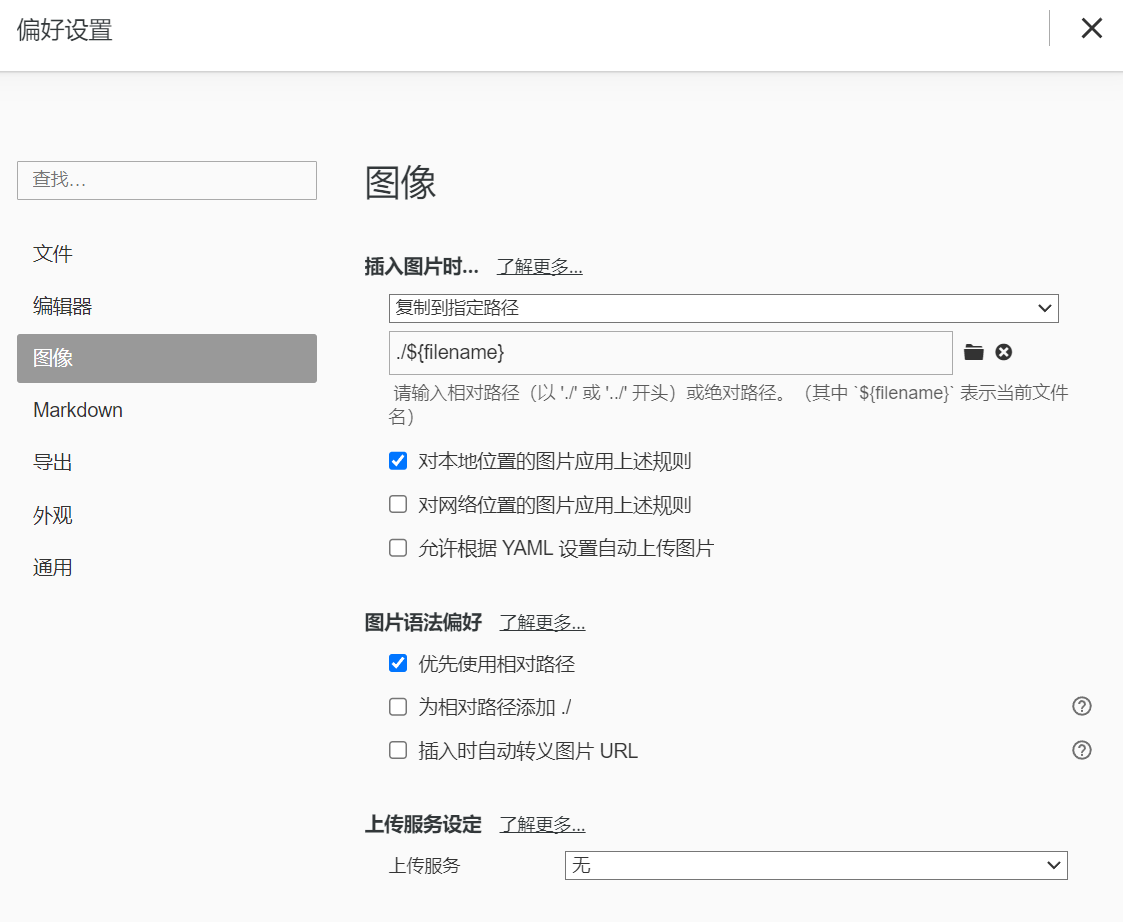The image size is (1123, 922).
Task: Click the folder icon to browse image path
Action: coord(973,352)
